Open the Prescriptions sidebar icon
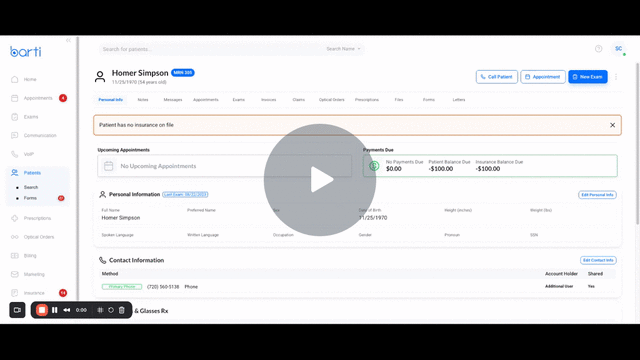 point(15,218)
